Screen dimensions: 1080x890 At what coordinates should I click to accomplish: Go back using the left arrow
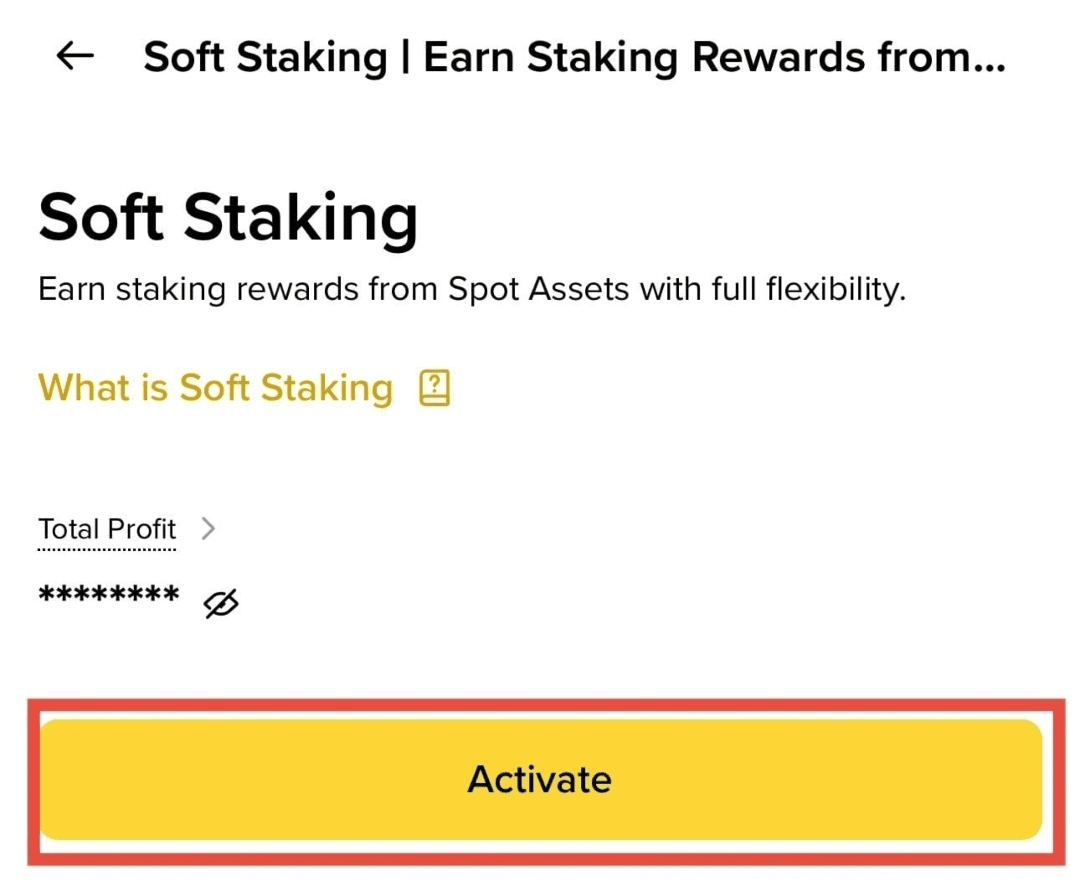74,56
